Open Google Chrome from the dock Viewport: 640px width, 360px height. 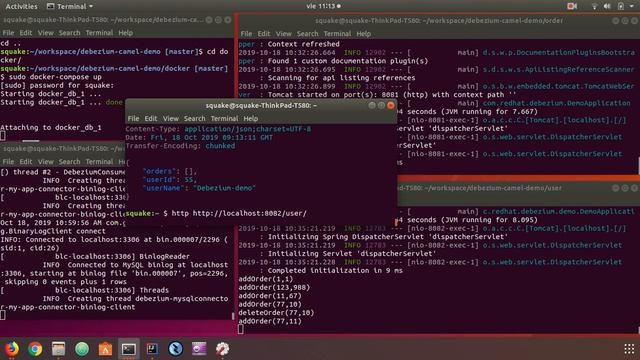[x=35, y=349]
